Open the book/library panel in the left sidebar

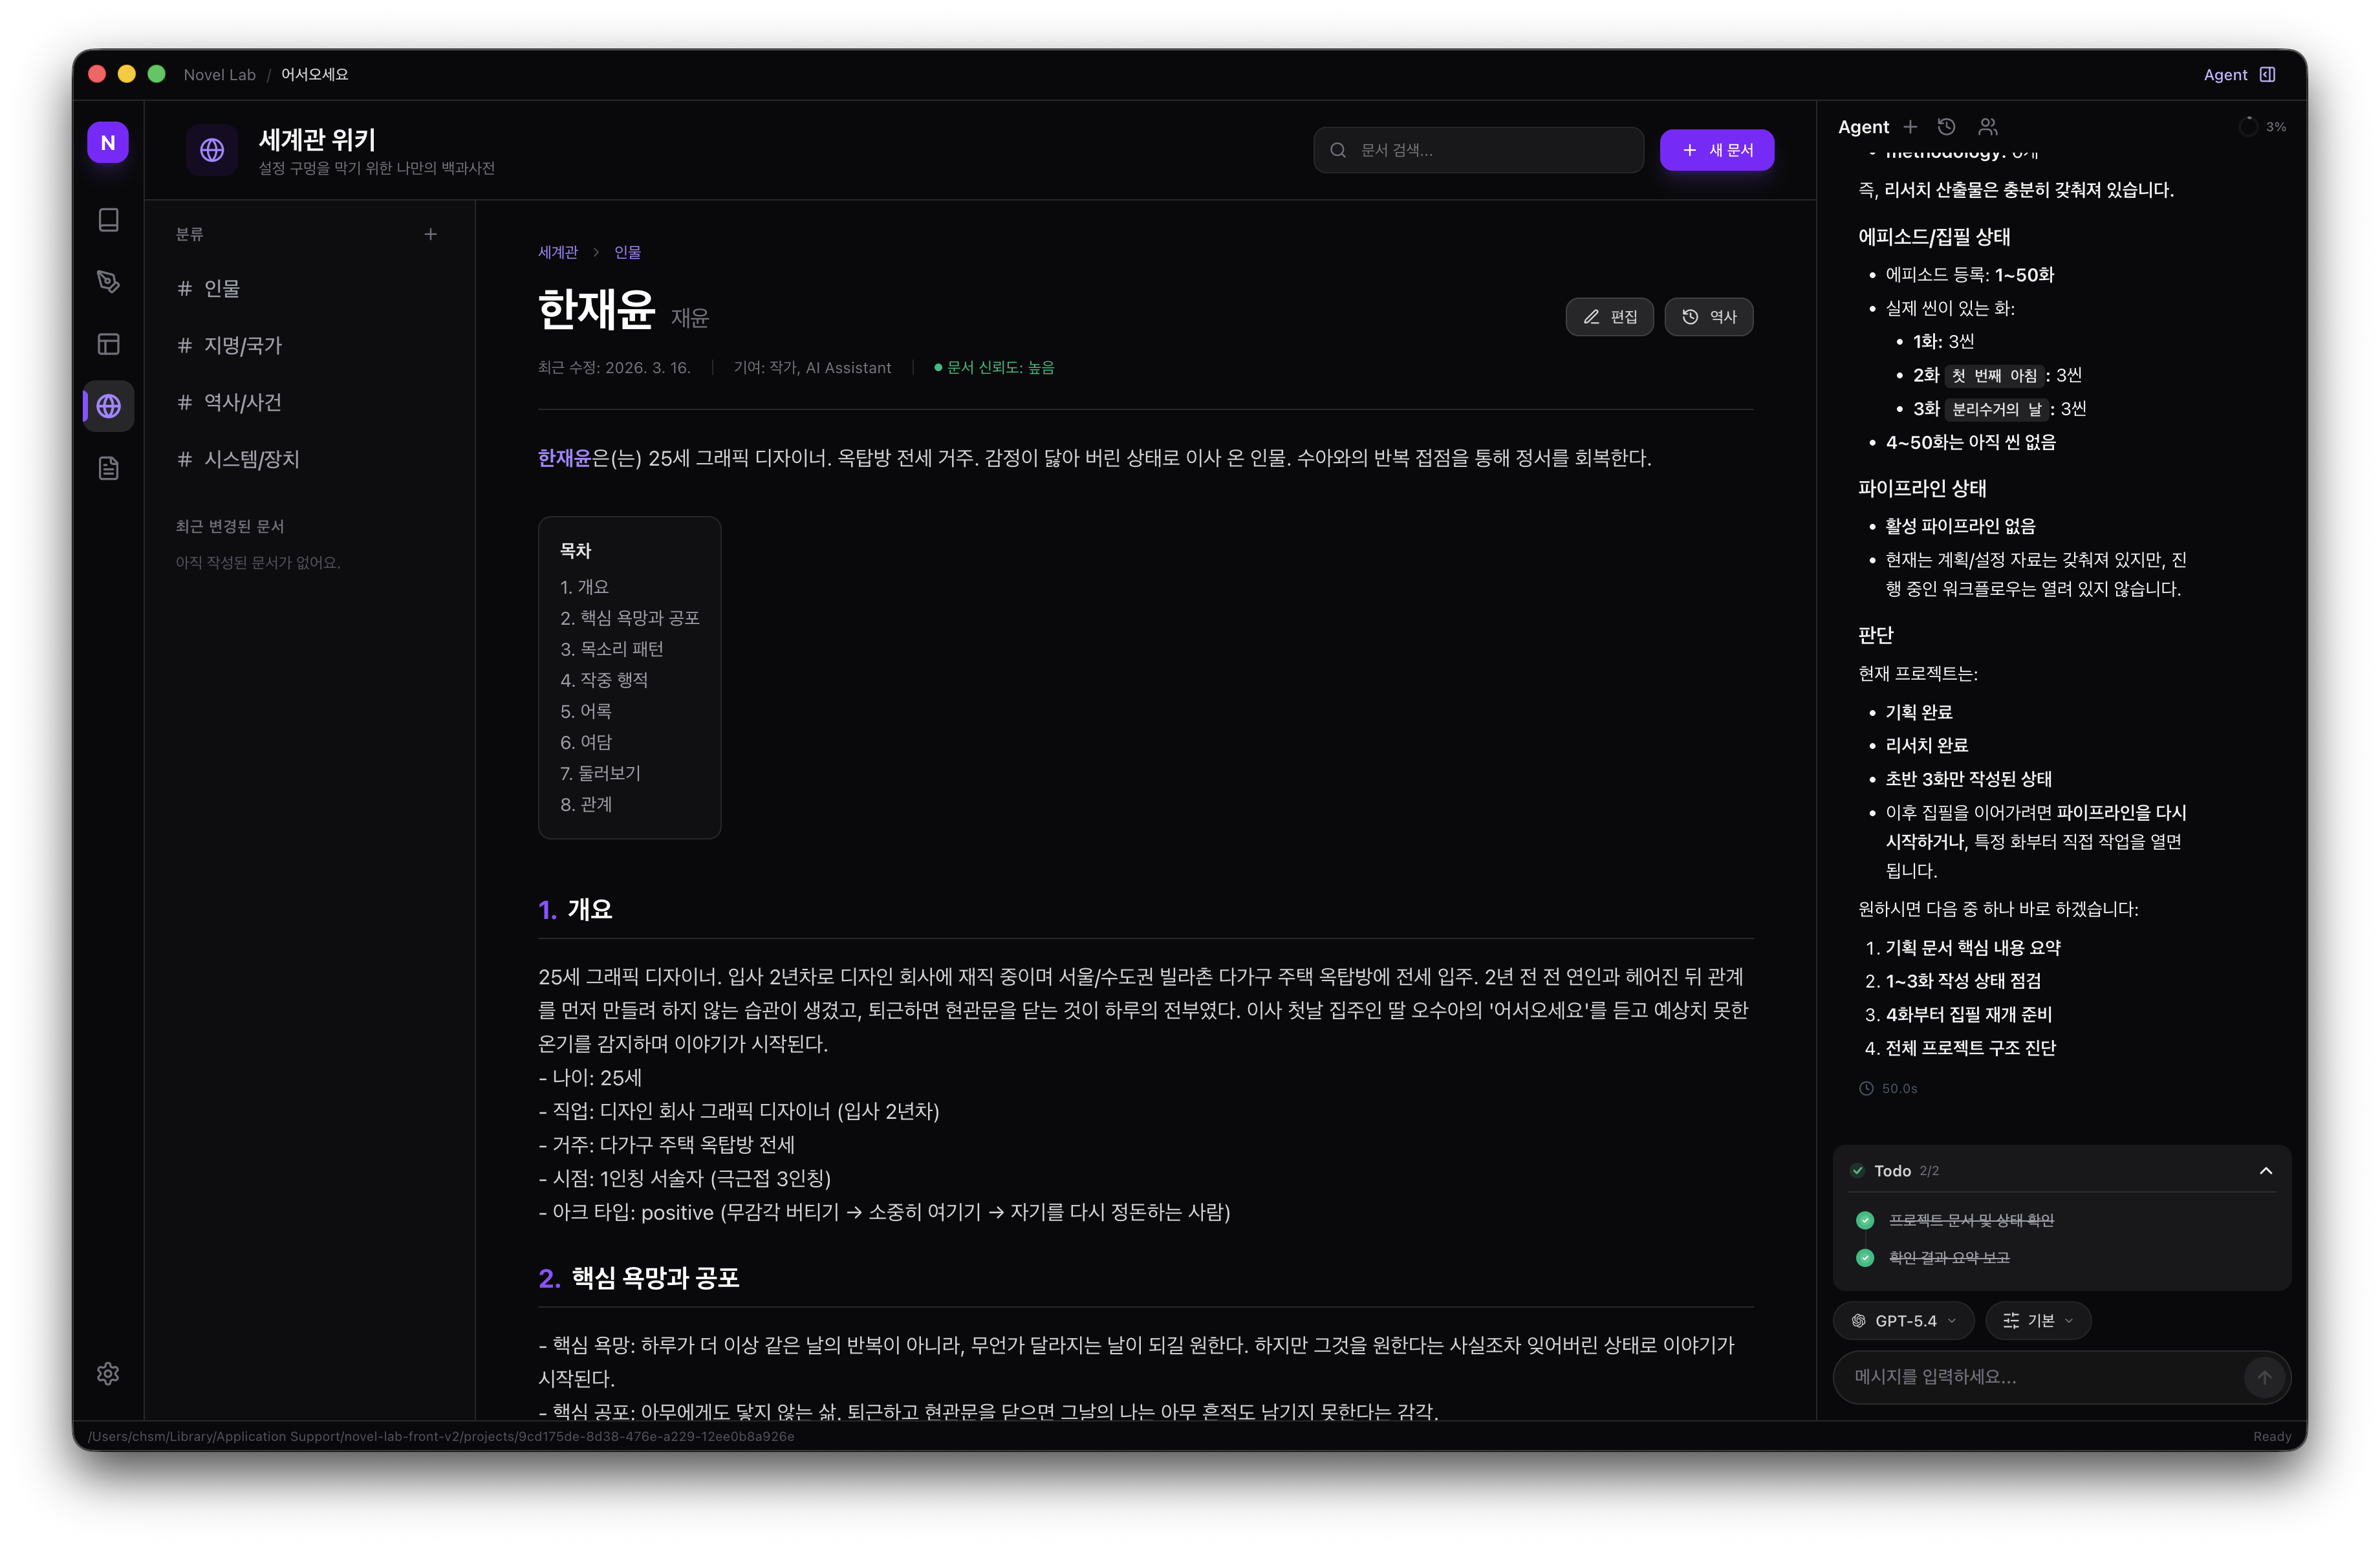click(108, 221)
